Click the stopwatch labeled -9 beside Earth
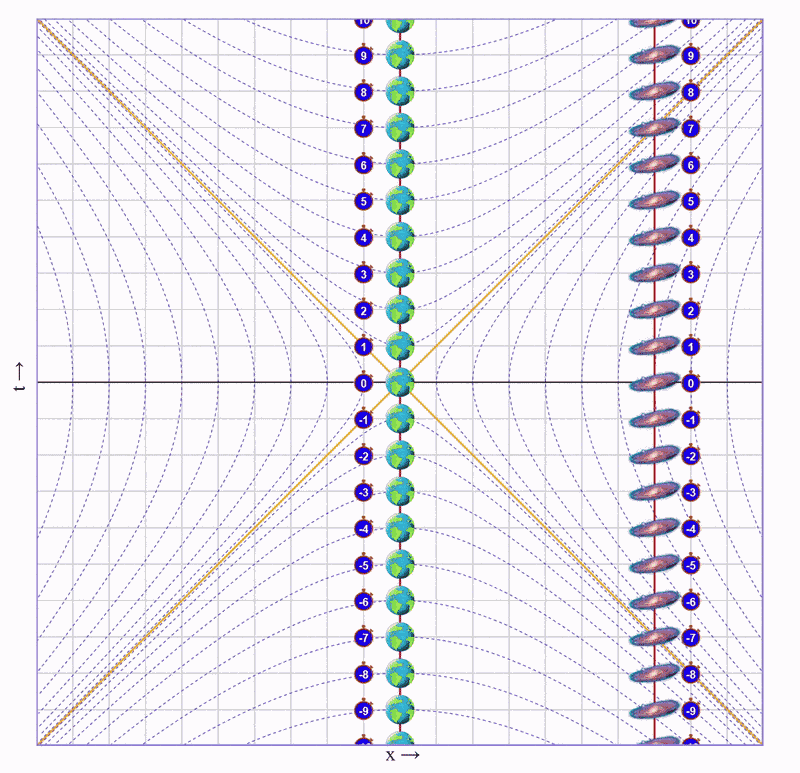Viewport: 800px width, 773px height. (x=364, y=710)
